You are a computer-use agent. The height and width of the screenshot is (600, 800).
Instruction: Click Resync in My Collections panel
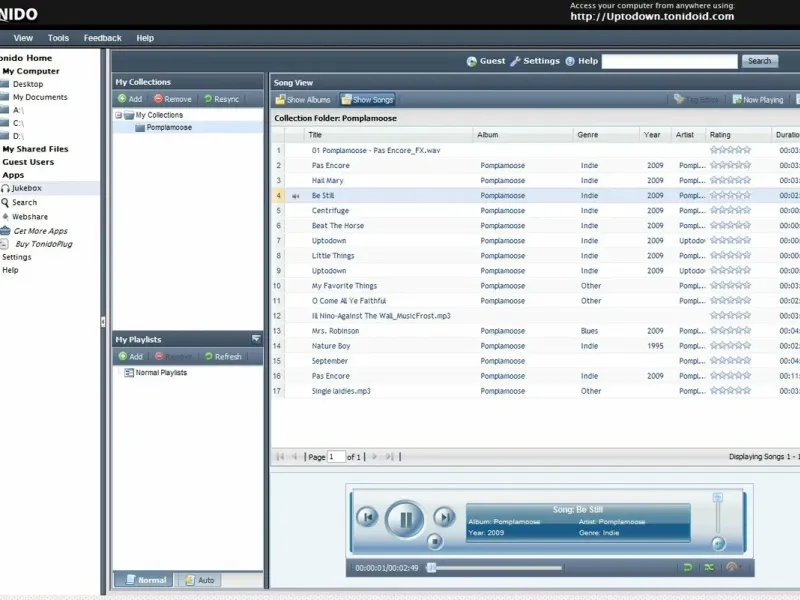click(x=221, y=99)
